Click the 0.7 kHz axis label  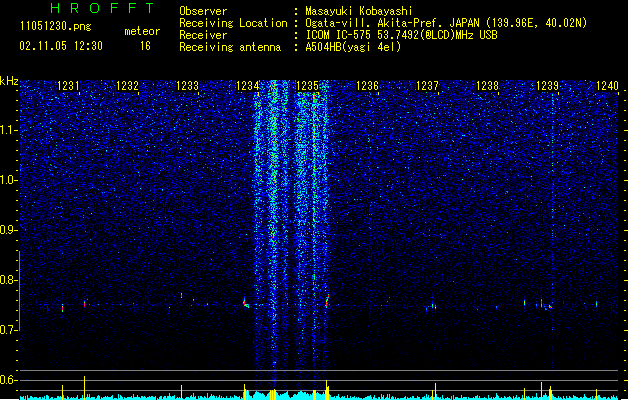[8, 330]
